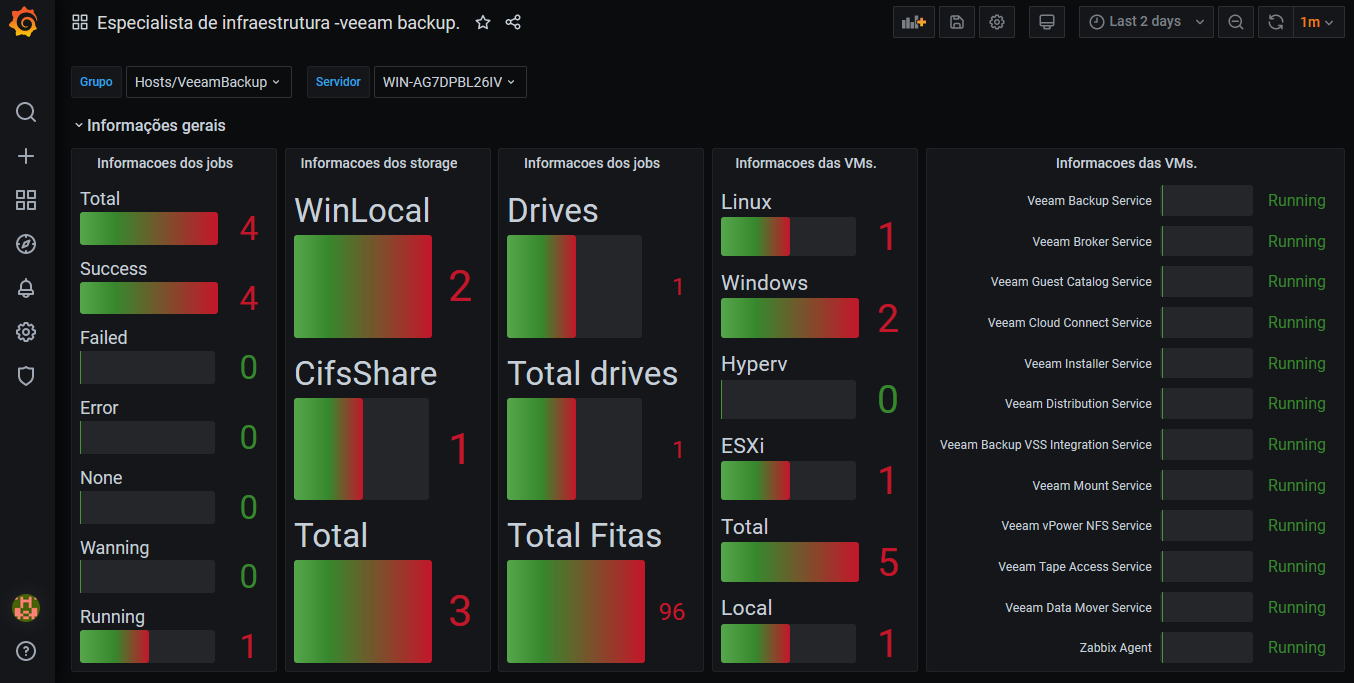Image resolution: width=1354 pixels, height=683 pixels.
Task: Cycle view mode with monitor icon
Action: 1047,22
